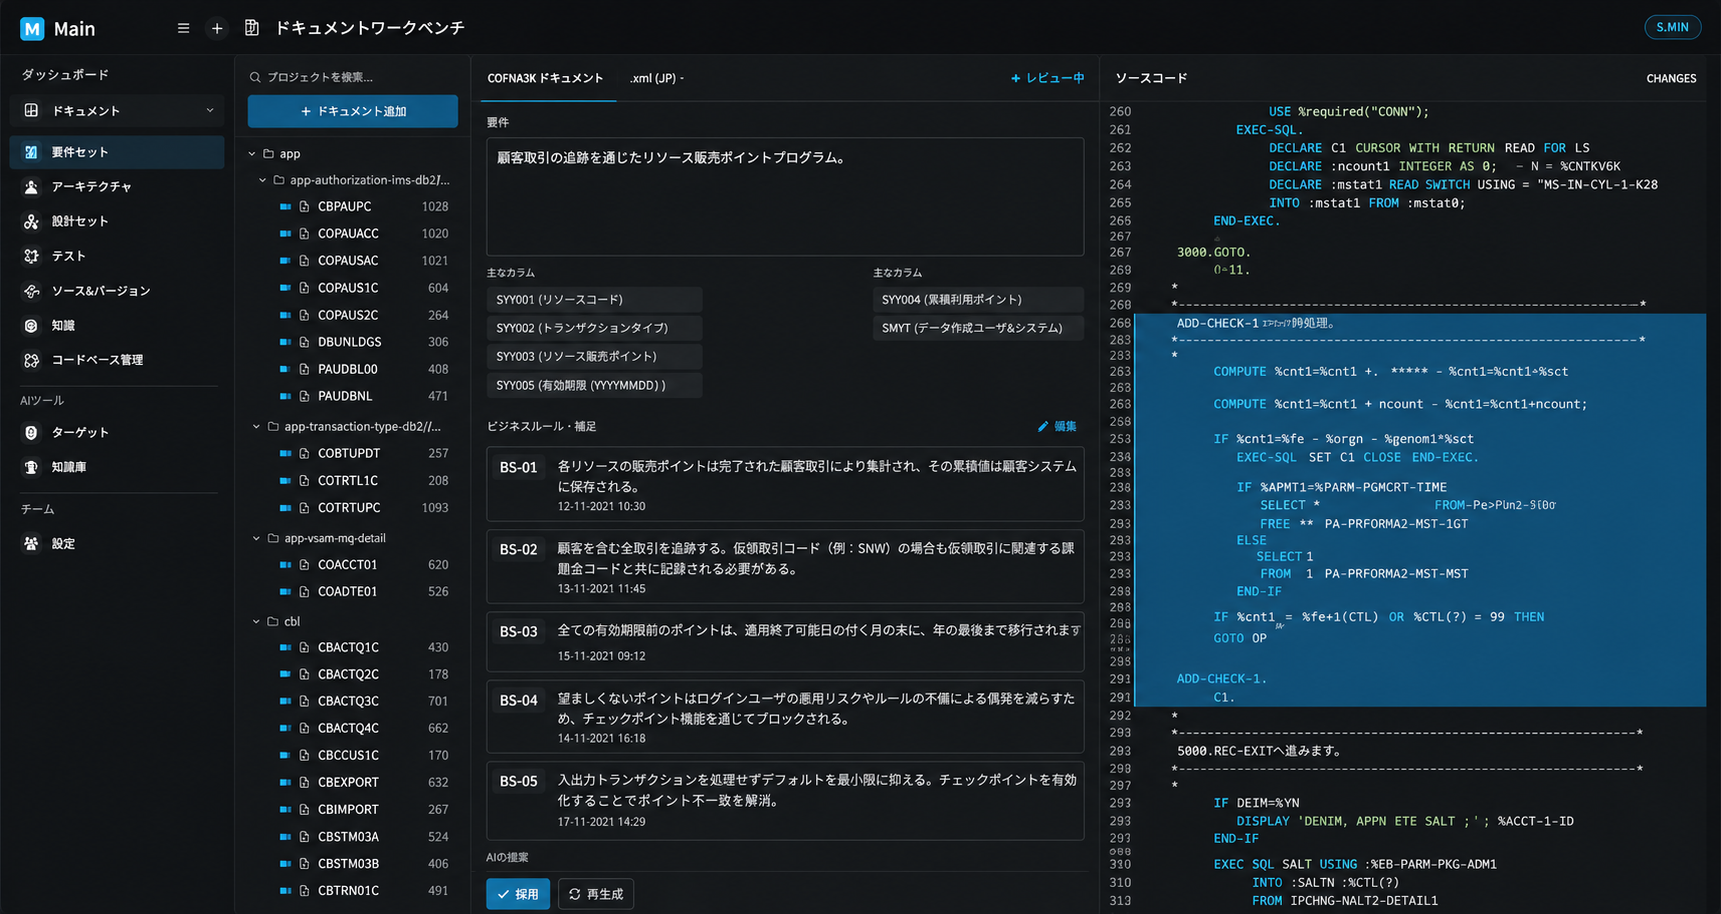Click the テスト sidebar icon
The image size is (1721, 914).
click(31, 256)
